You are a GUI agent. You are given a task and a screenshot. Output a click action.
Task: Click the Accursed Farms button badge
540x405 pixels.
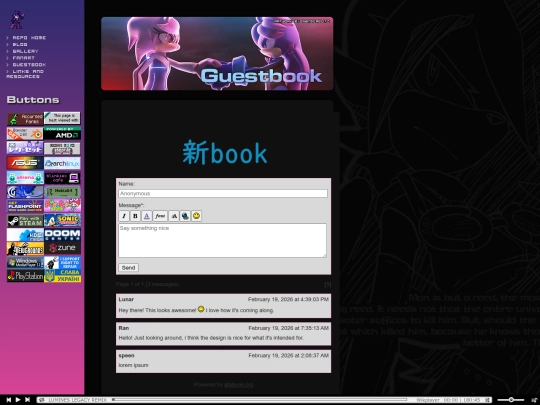point(25,119)
